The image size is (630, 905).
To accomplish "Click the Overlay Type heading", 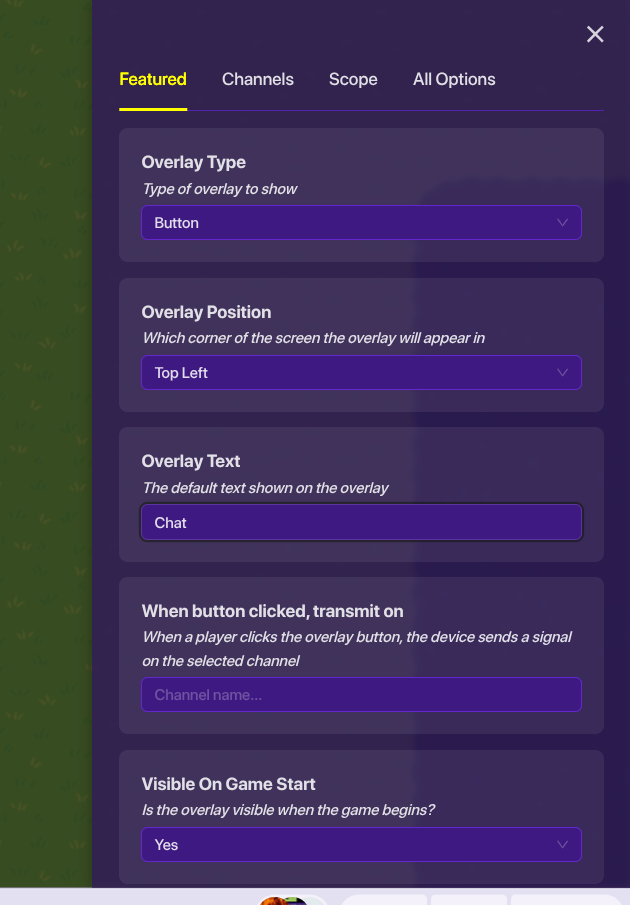I will (x=194, y=162).
